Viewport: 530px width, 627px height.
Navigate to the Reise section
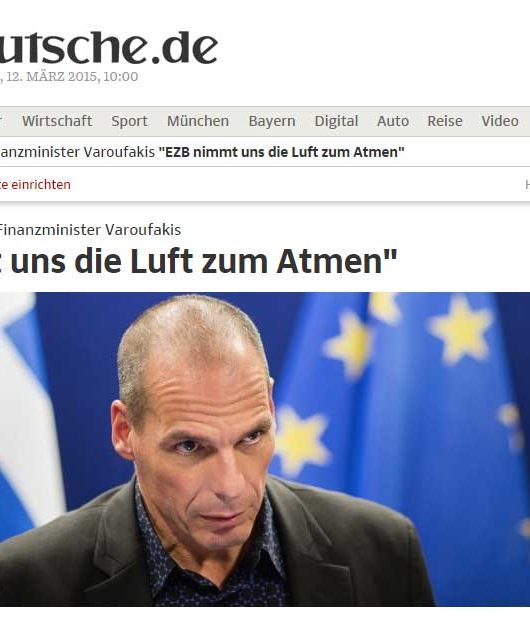pos(445,121)
